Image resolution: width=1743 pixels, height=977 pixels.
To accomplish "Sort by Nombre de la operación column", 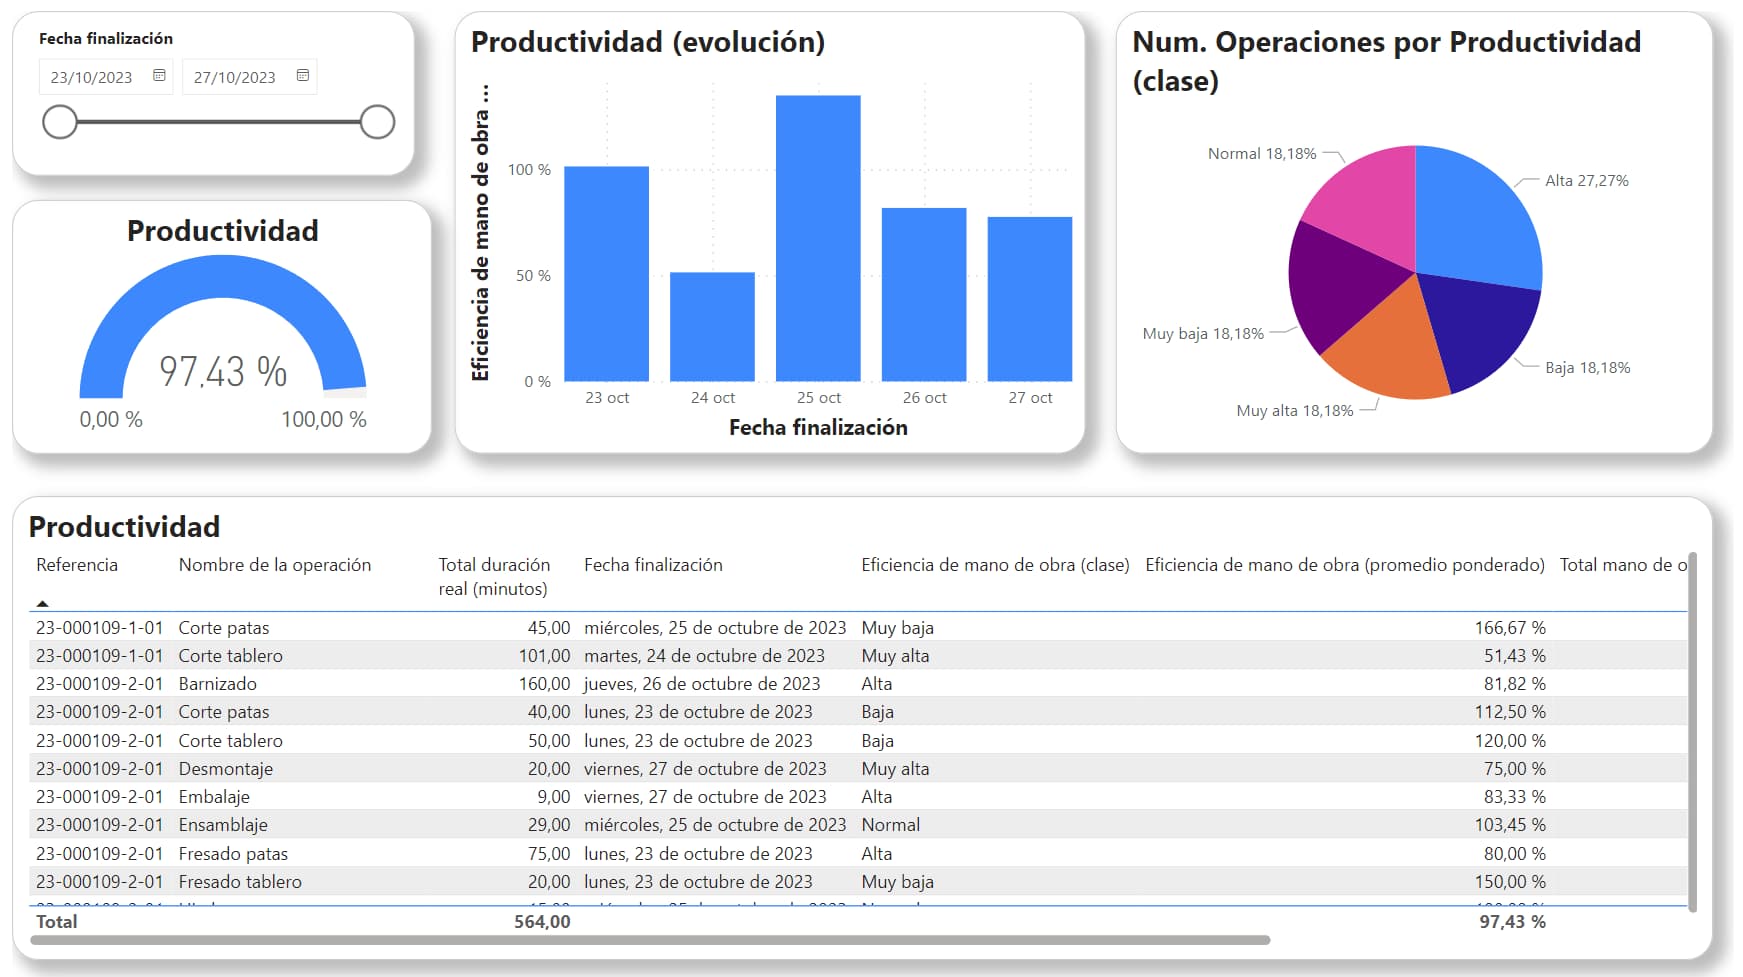I will click(275, 565).
